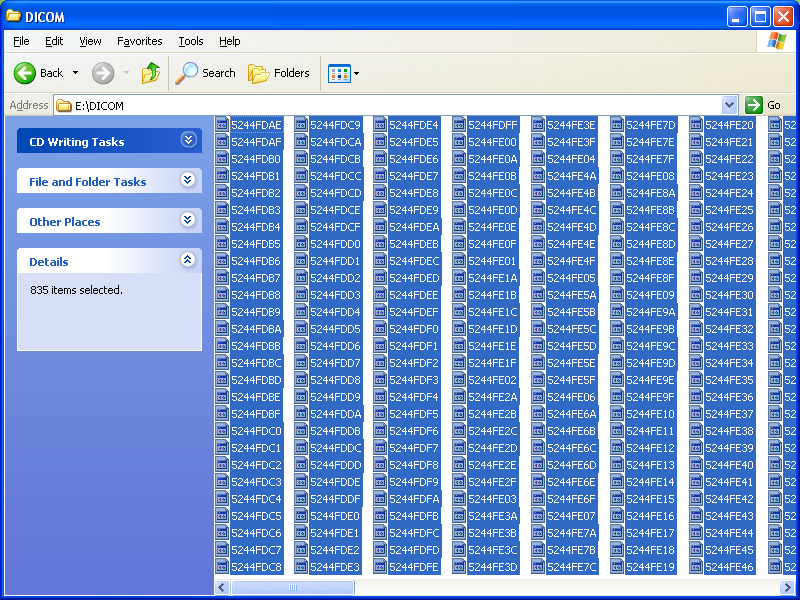800x600 pixels.
Task: Click the horizontal scrollbar thumb
Action: [293, 587]
